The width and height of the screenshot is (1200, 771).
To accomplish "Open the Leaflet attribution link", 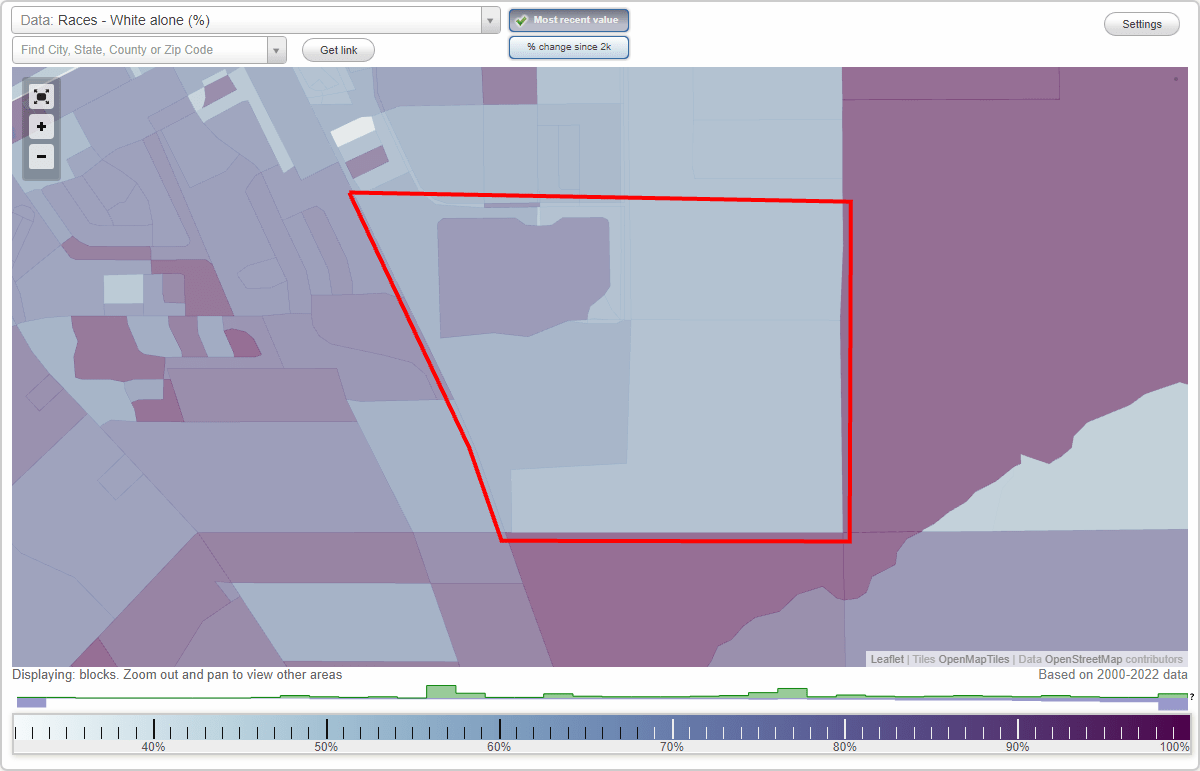I will click(887, 659).
